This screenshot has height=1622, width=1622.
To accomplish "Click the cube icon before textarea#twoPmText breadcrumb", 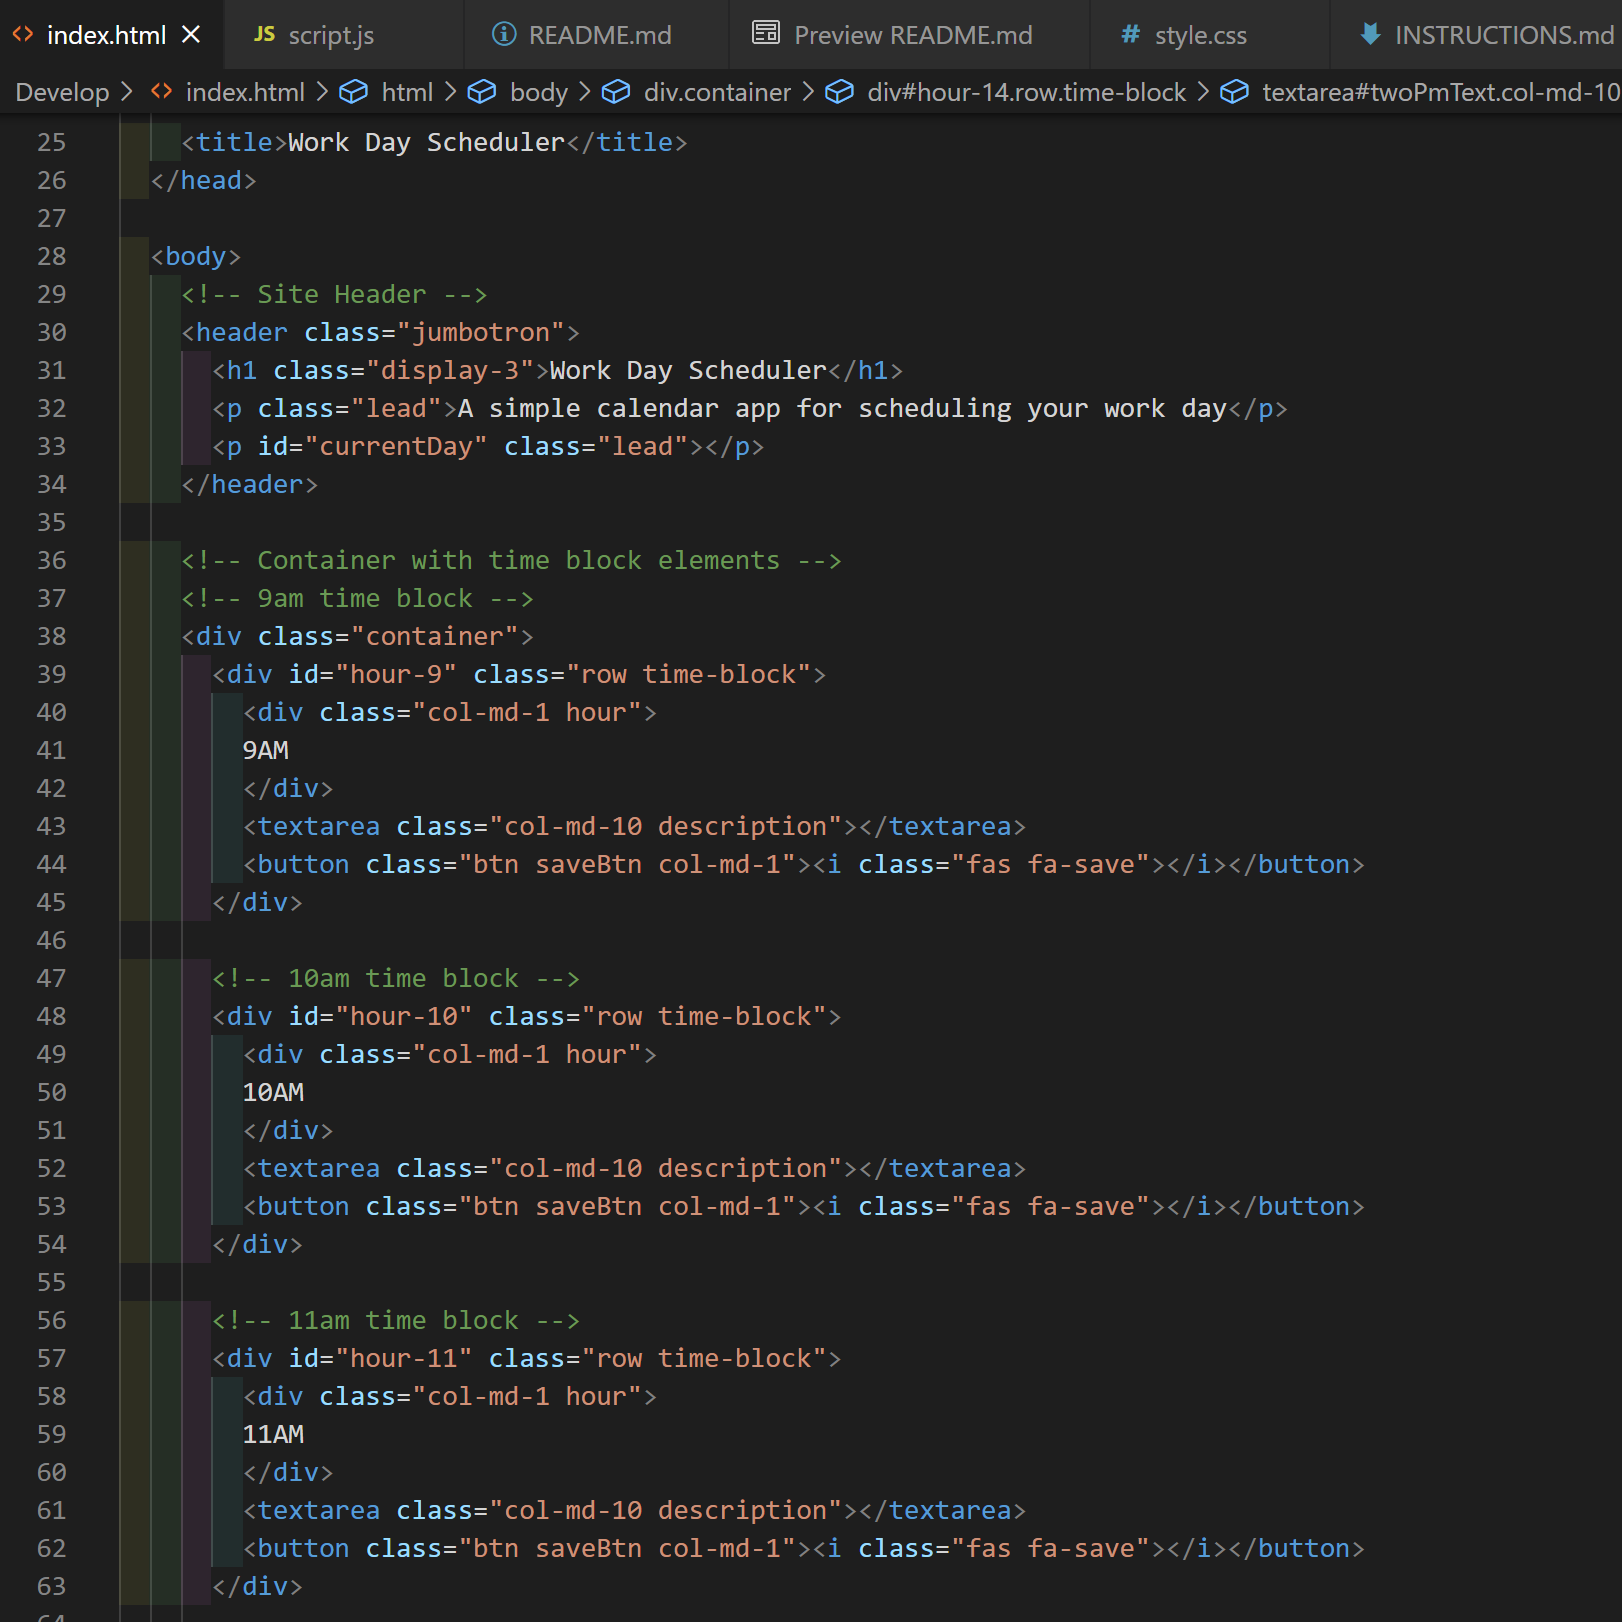I will point(1235,92).
